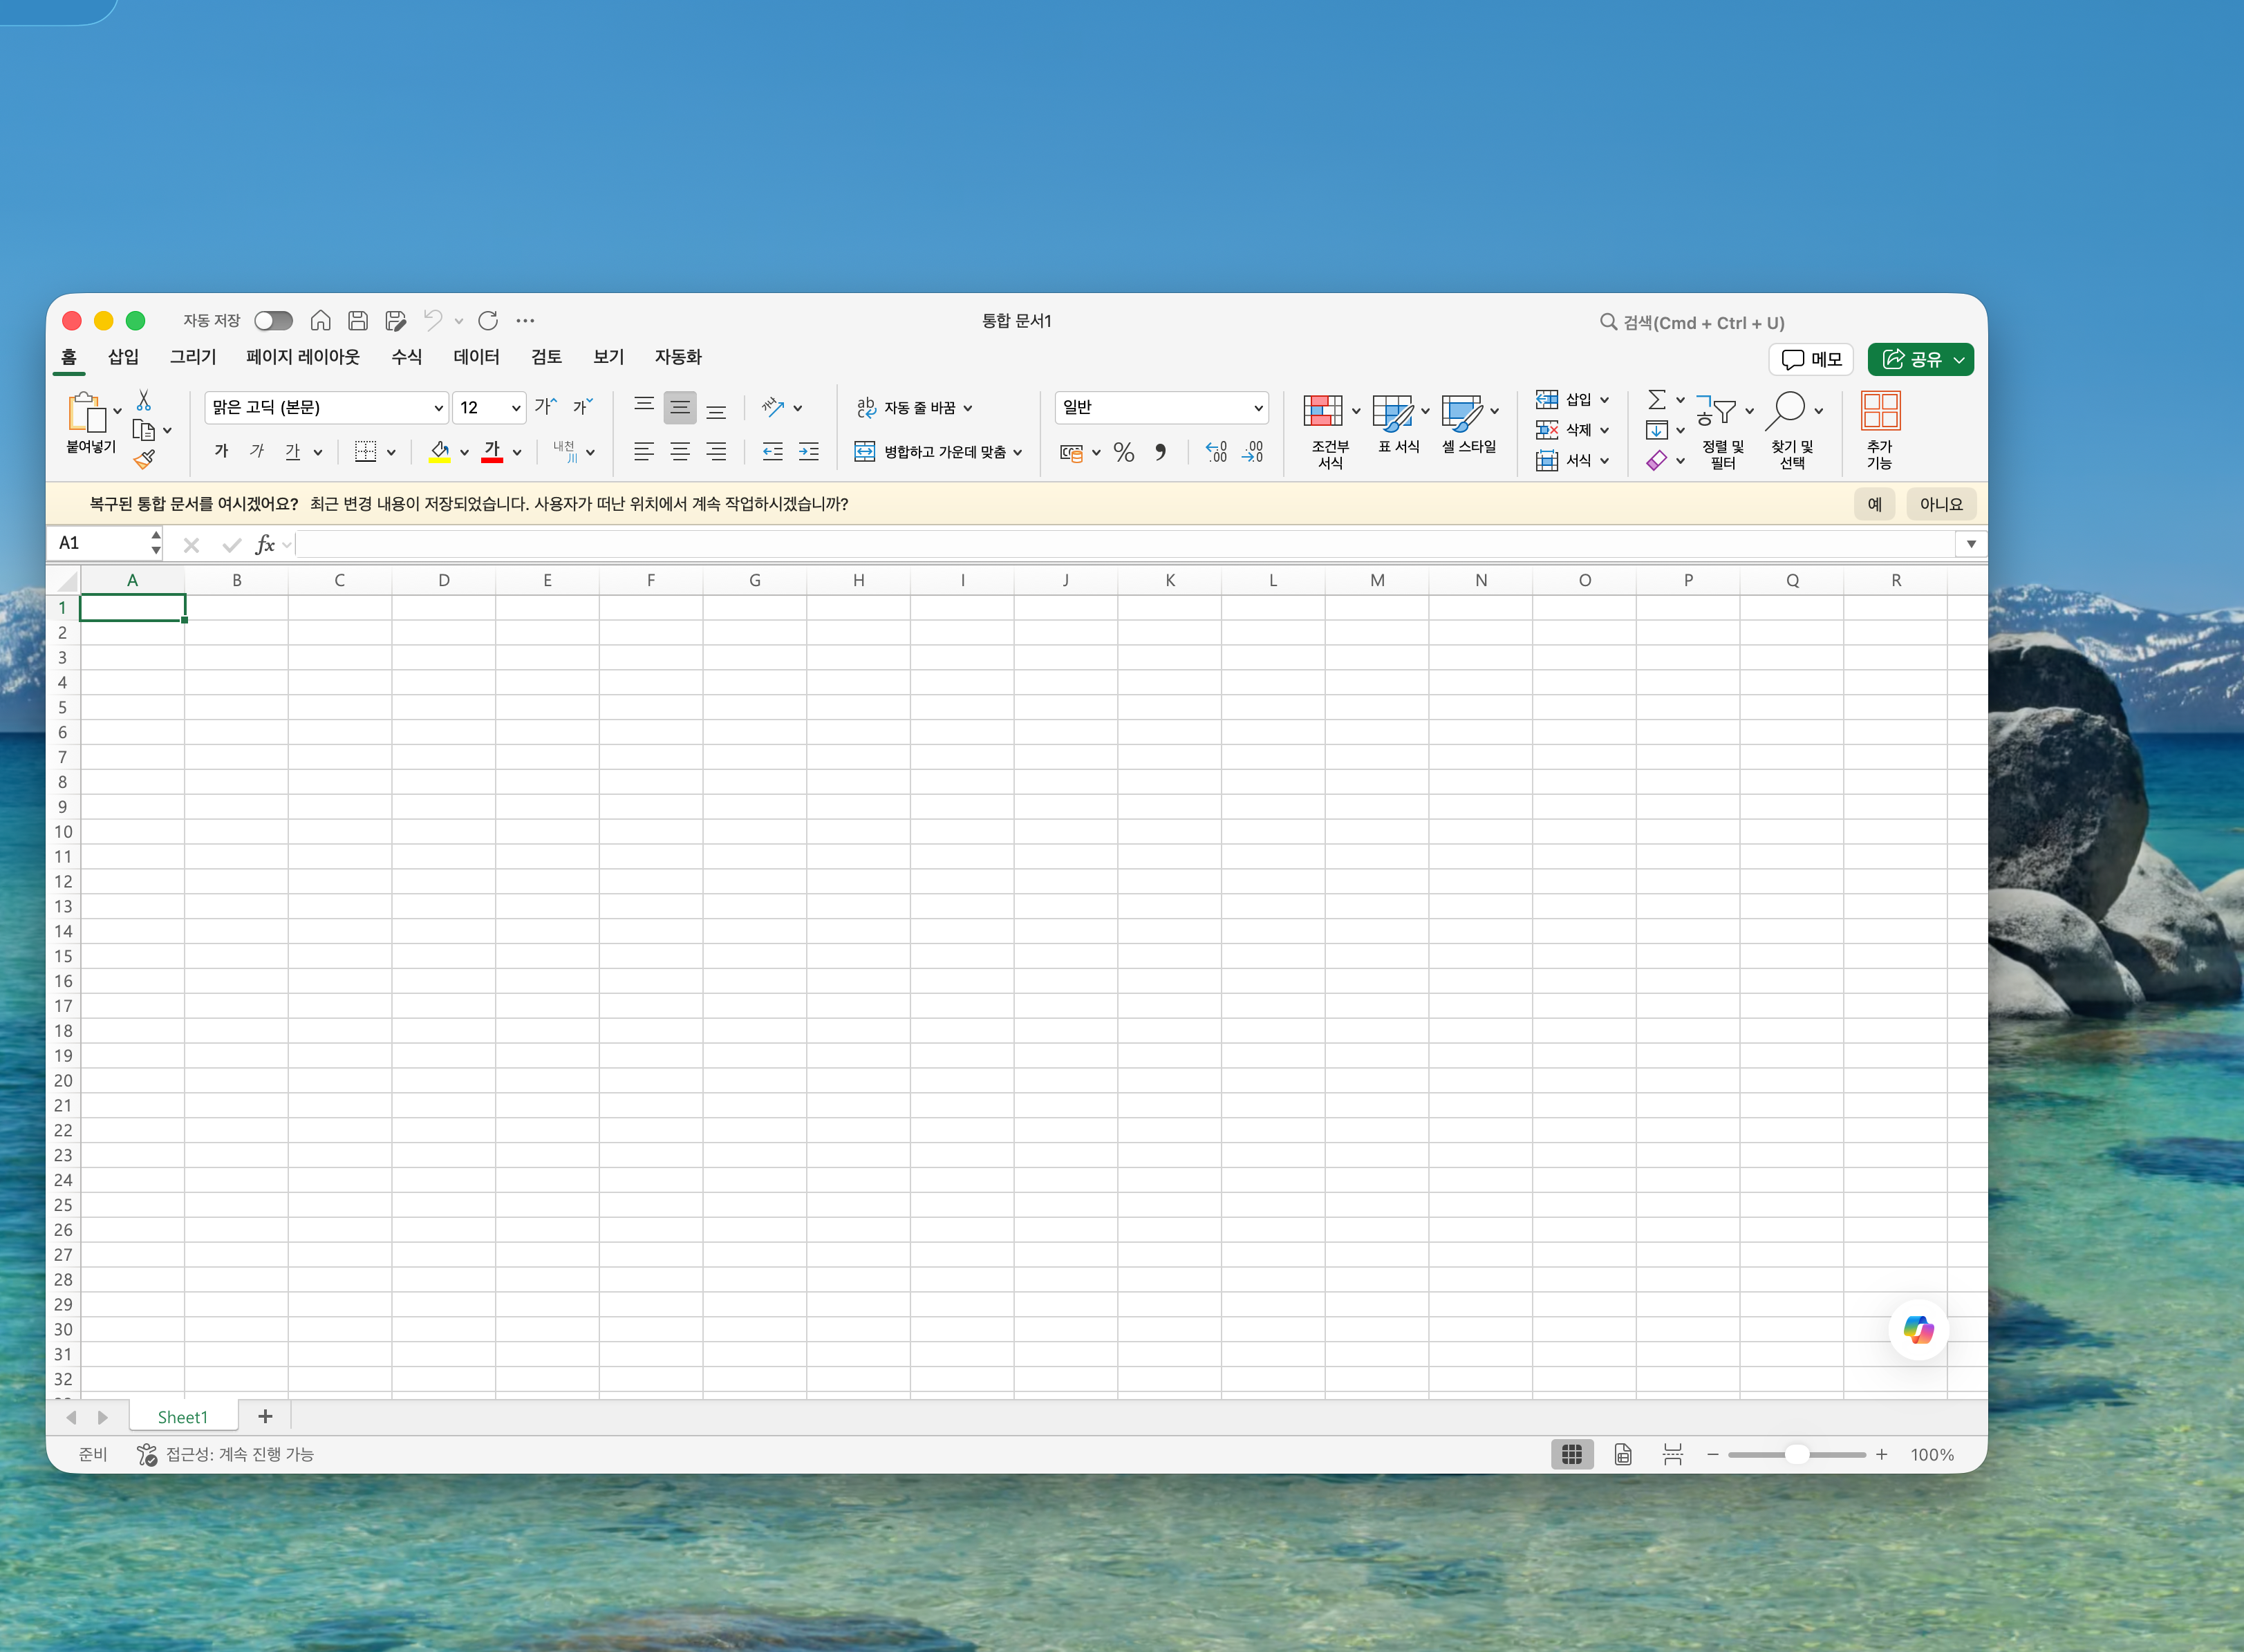Select the Format Painter brush

[x=144, y=459]
